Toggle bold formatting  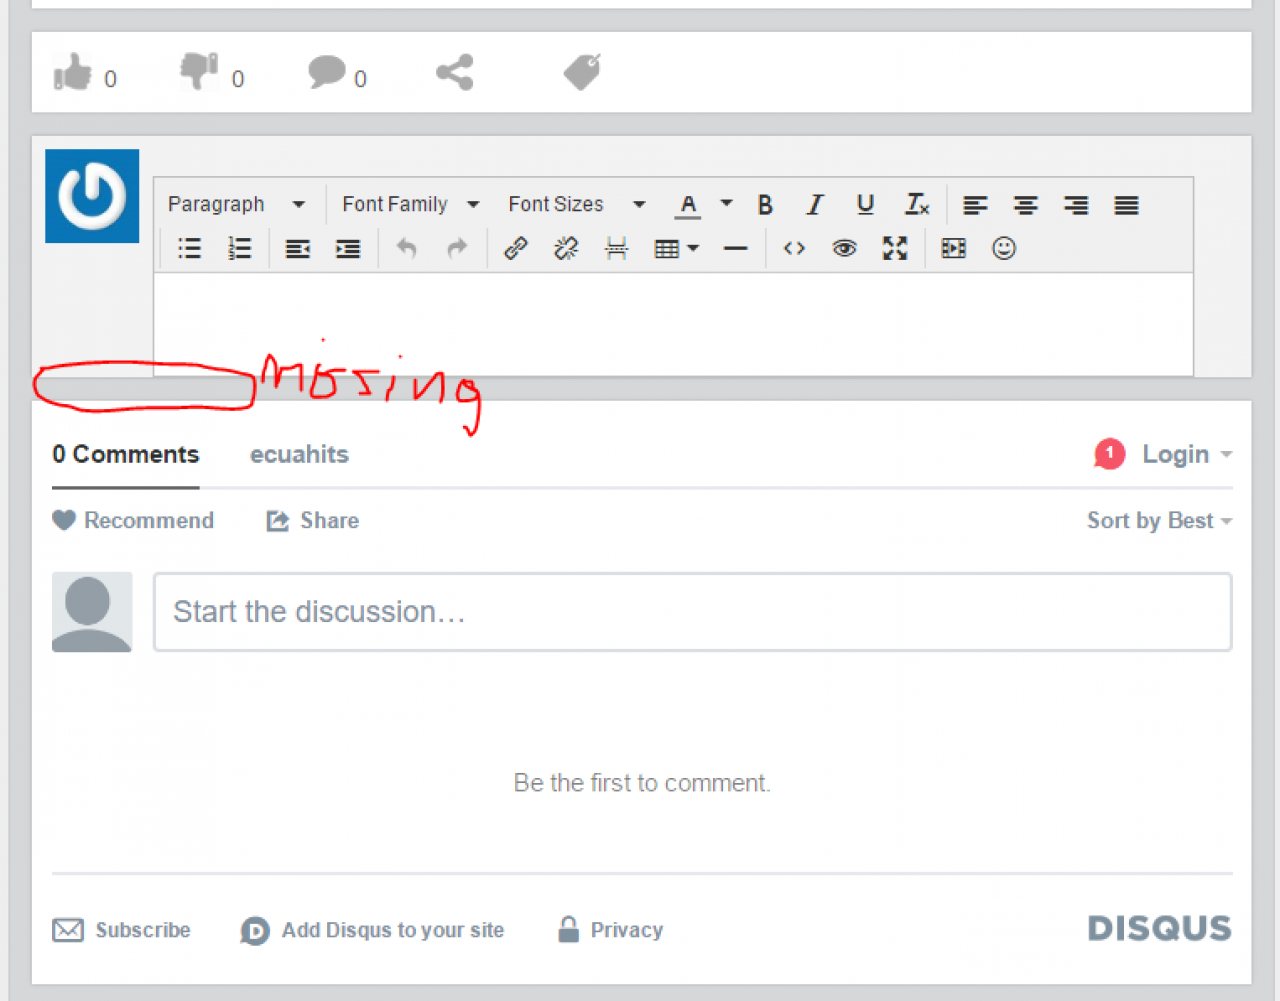tap(765, 205)
